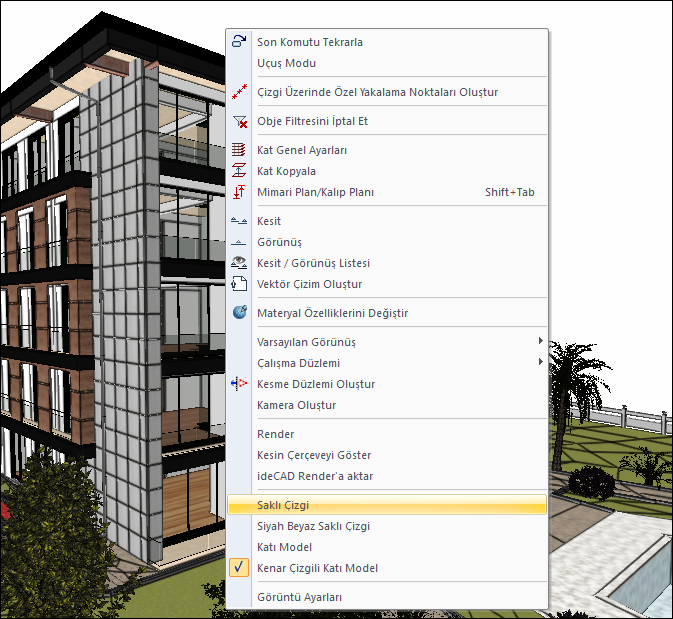Click the Kat Genel Ayarları icon
The width and height of the screenshot is (673, 619).
pos(239,150)
